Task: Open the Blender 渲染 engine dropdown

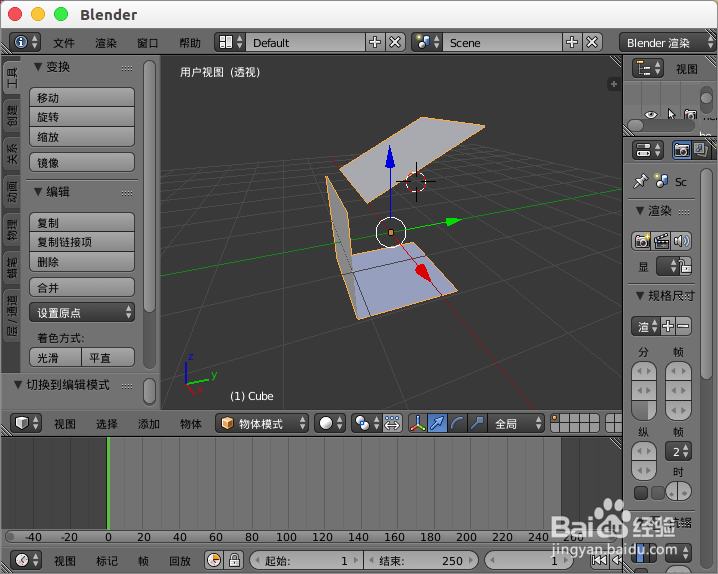Action: click(x=667, y=43)
